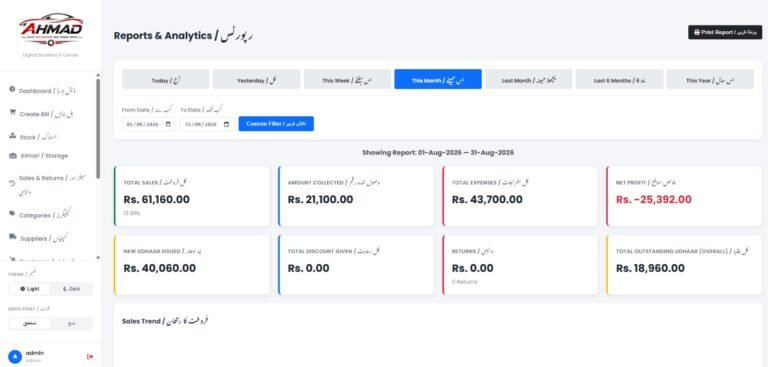The image size is (768, 367).
Task: Click the Print Report button
Action: (725, 32)
